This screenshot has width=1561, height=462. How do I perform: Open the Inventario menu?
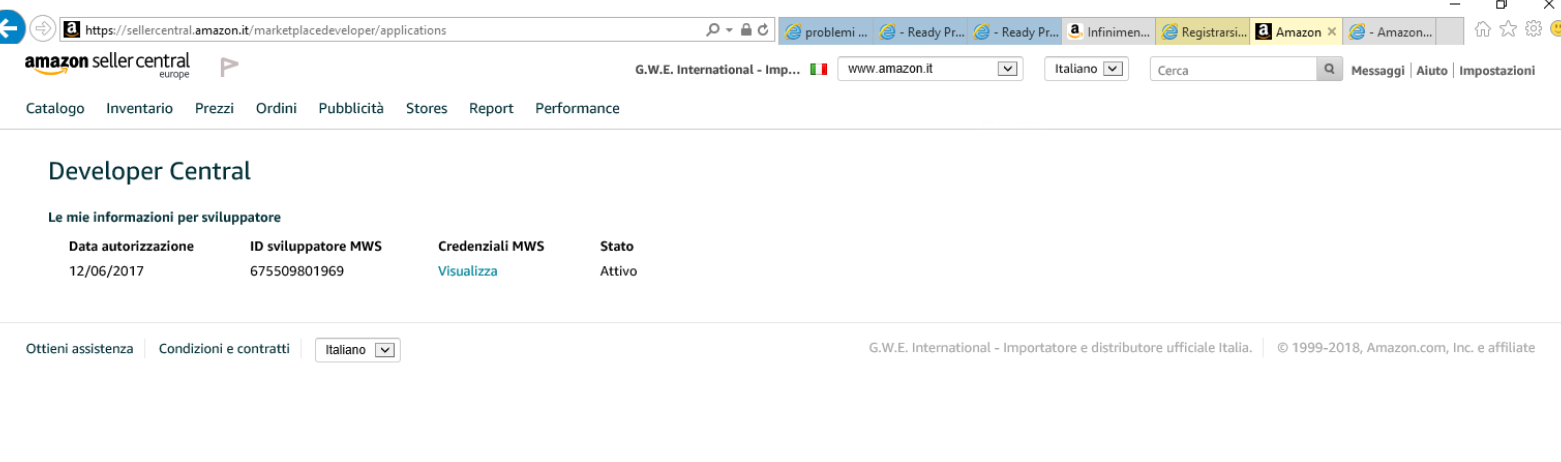coord(139,108)
